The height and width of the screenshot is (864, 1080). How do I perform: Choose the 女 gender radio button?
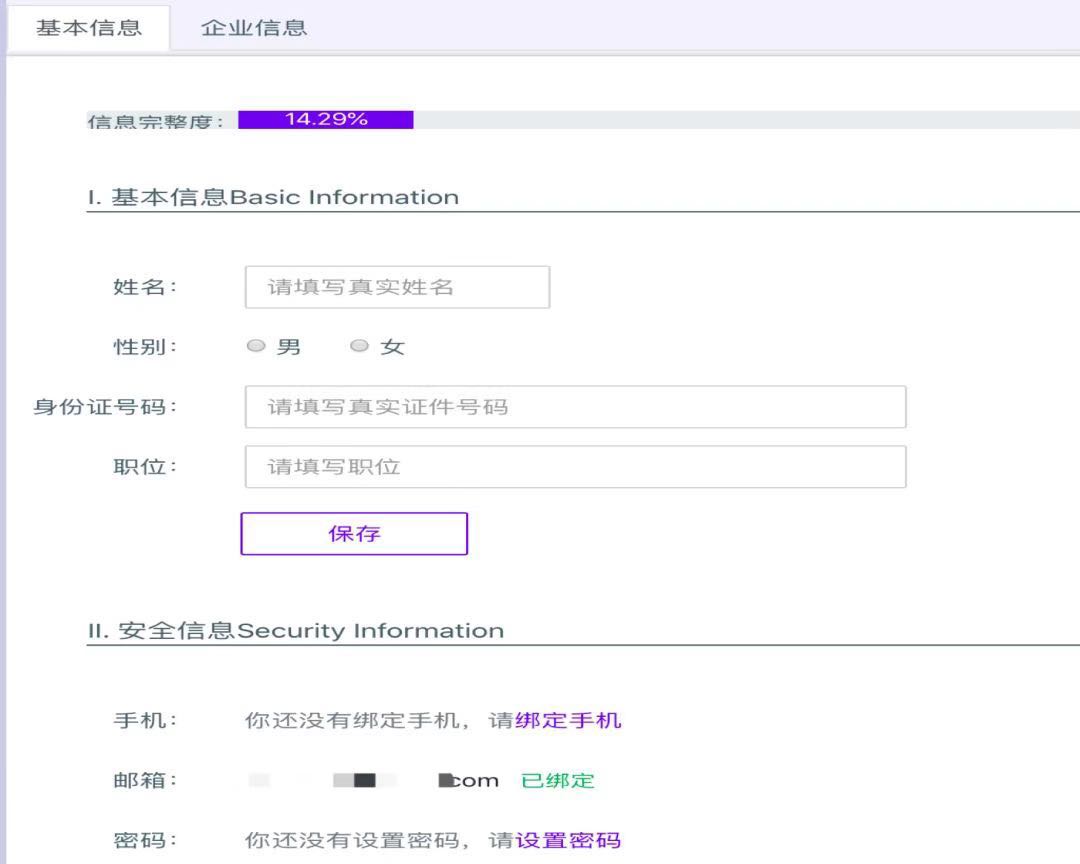[x=360, y=346]
